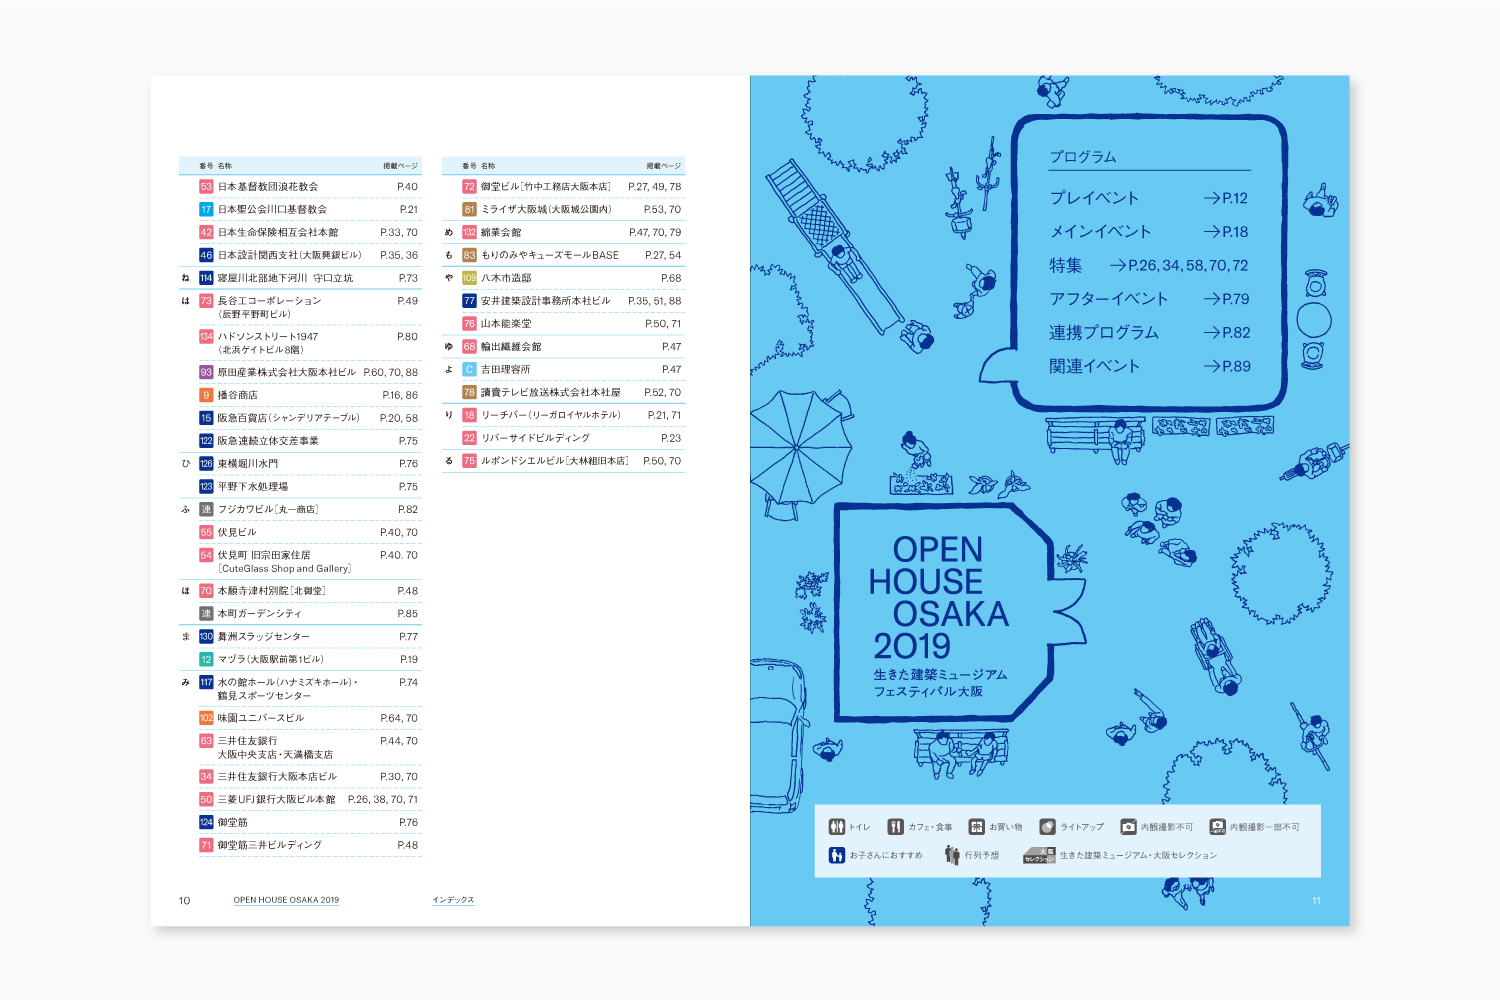Open 連携プログラム section at P.82
The image size is (1500, 1000).
pos(1149,333)
